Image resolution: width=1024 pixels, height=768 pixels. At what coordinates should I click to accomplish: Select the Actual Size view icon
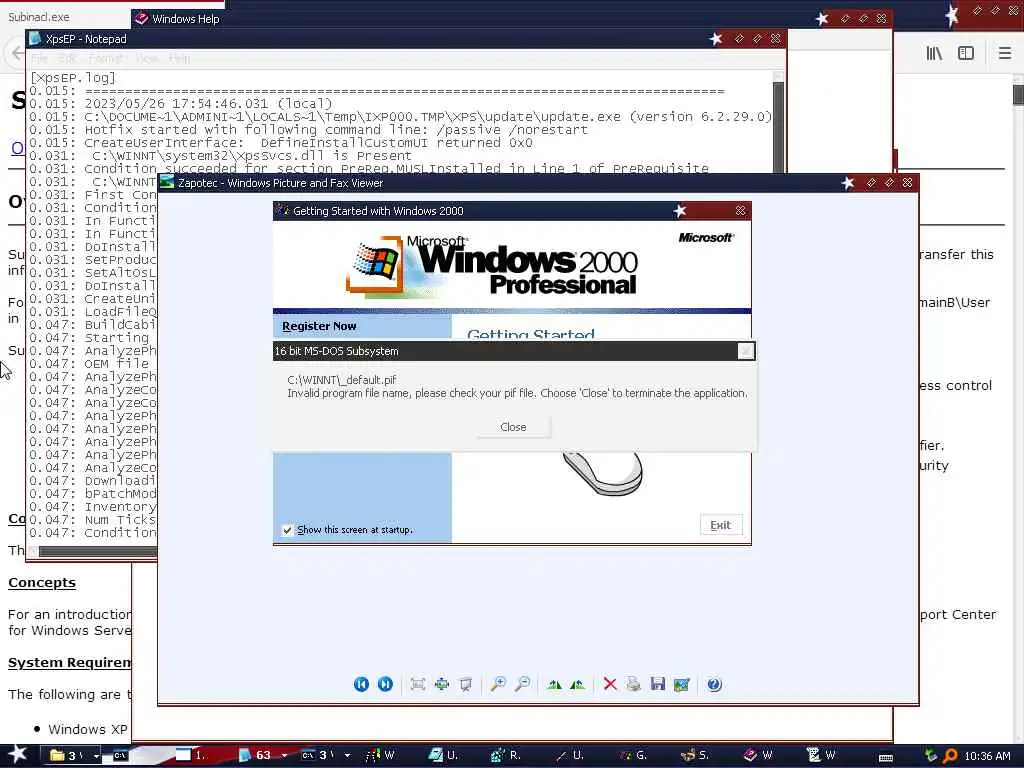(442, 684)
